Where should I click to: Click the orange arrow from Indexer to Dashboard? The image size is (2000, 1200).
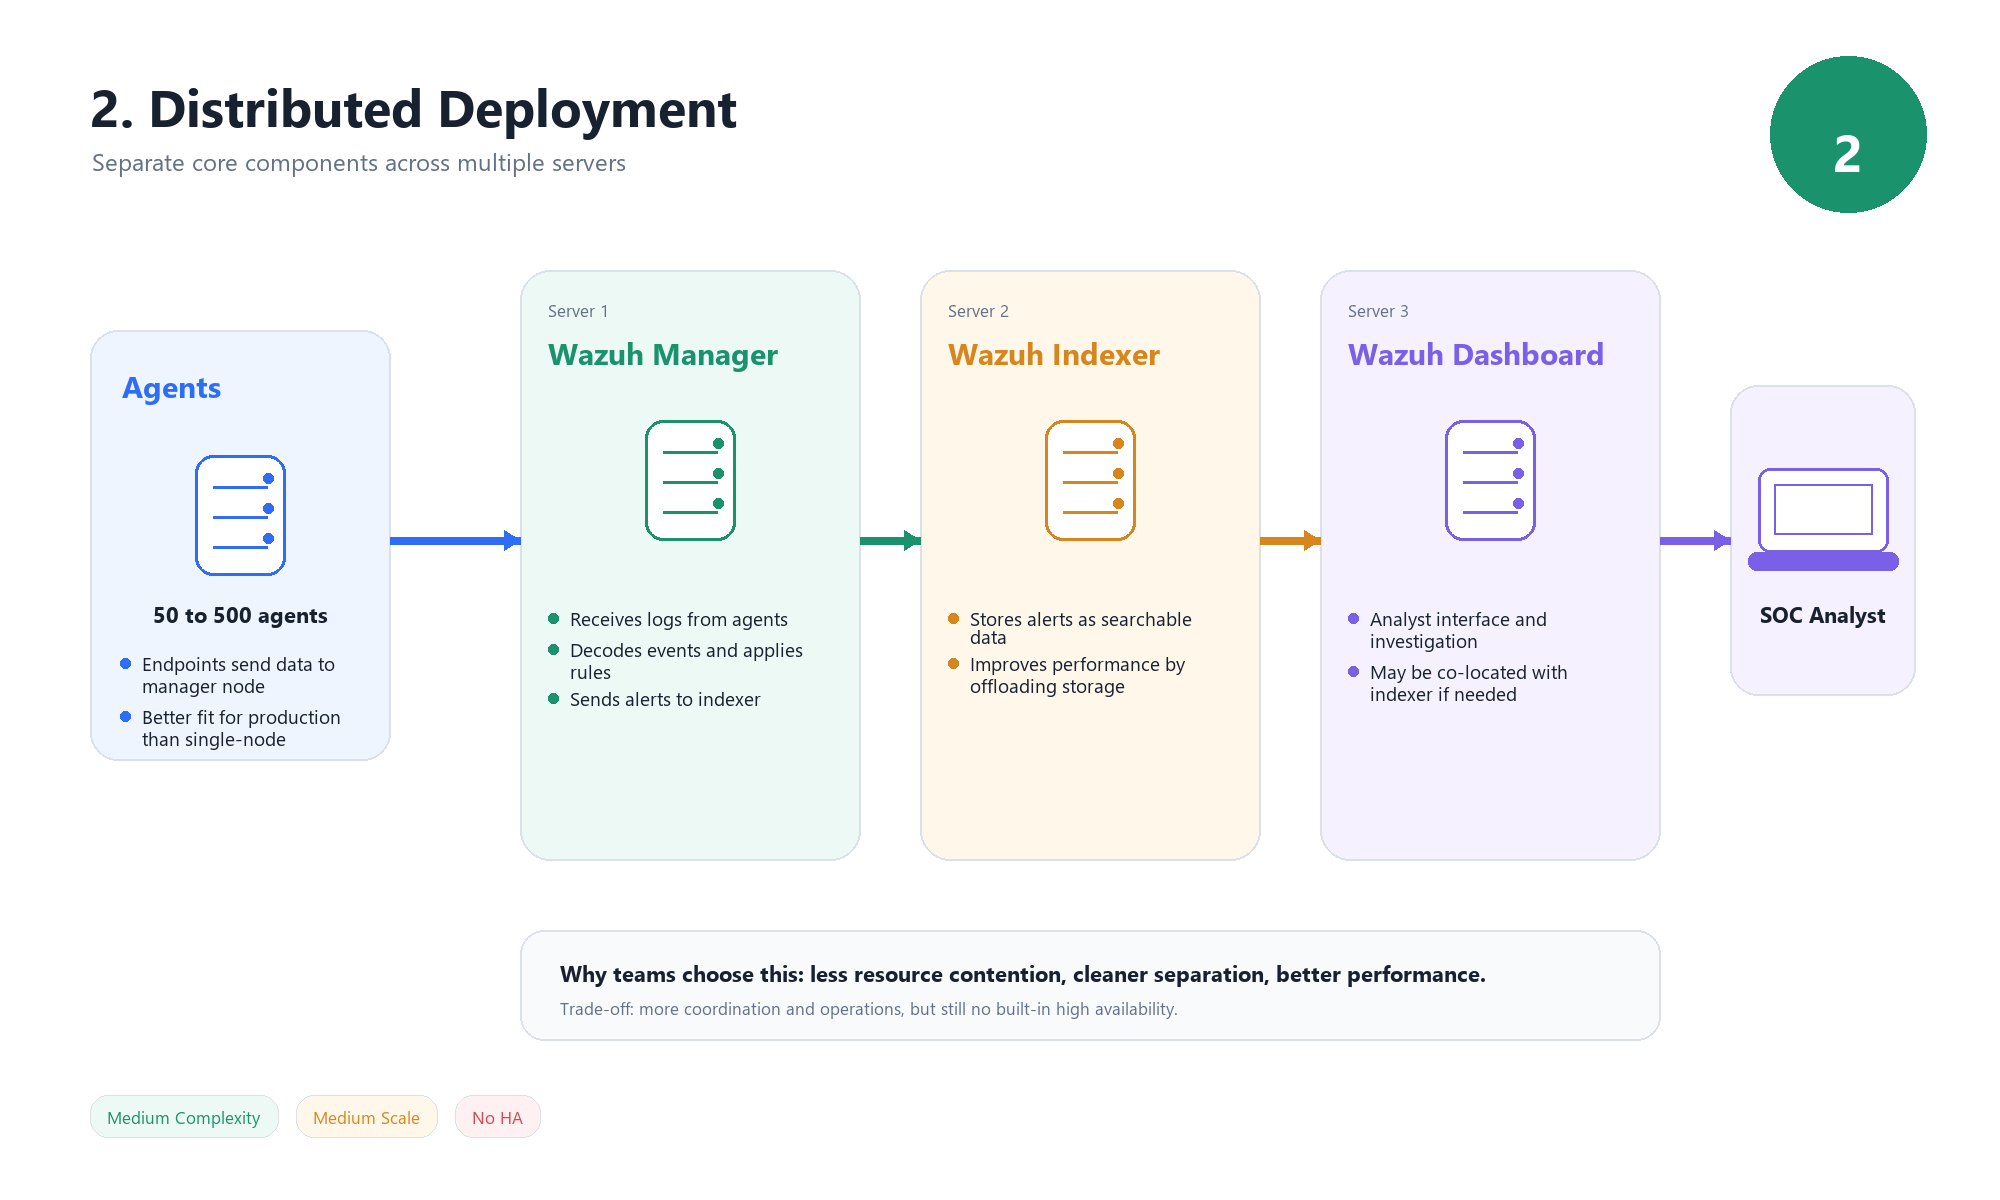(x=1289, y=541)
